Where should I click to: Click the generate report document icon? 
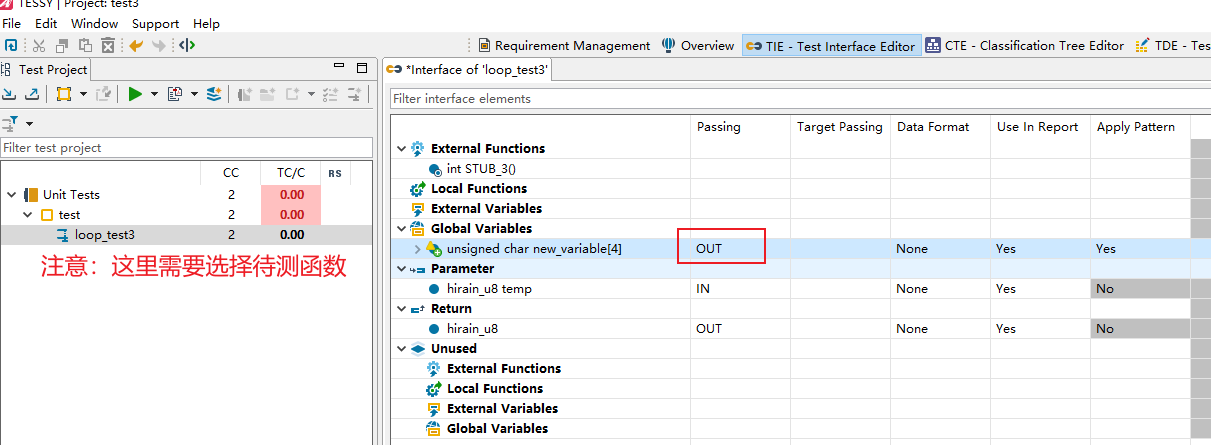point(175,94)
